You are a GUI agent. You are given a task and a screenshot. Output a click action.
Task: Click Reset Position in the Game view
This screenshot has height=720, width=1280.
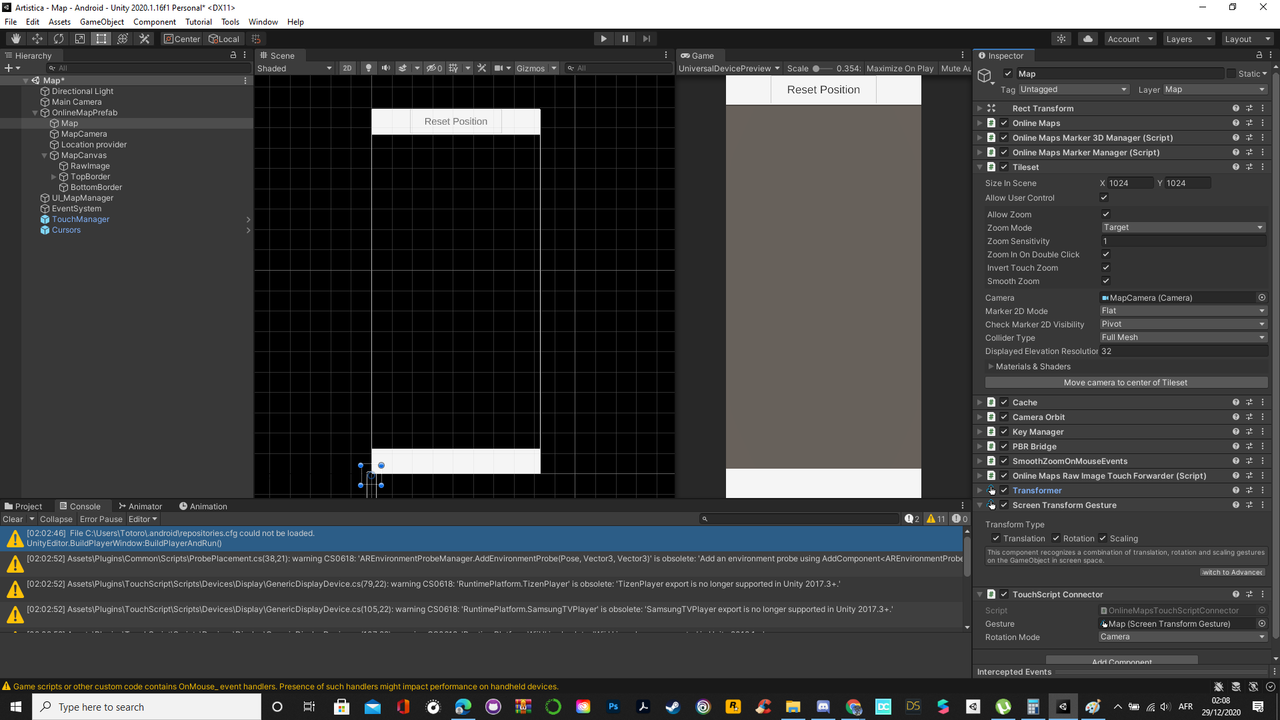tap(823, 90)
